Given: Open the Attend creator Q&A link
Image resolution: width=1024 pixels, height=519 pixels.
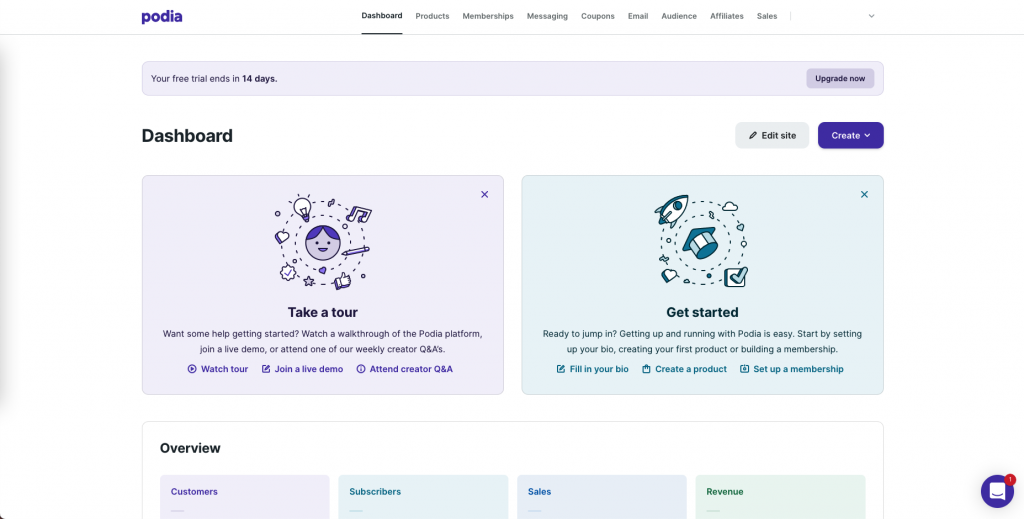Looking at the screenshot, I should [404, 369].
